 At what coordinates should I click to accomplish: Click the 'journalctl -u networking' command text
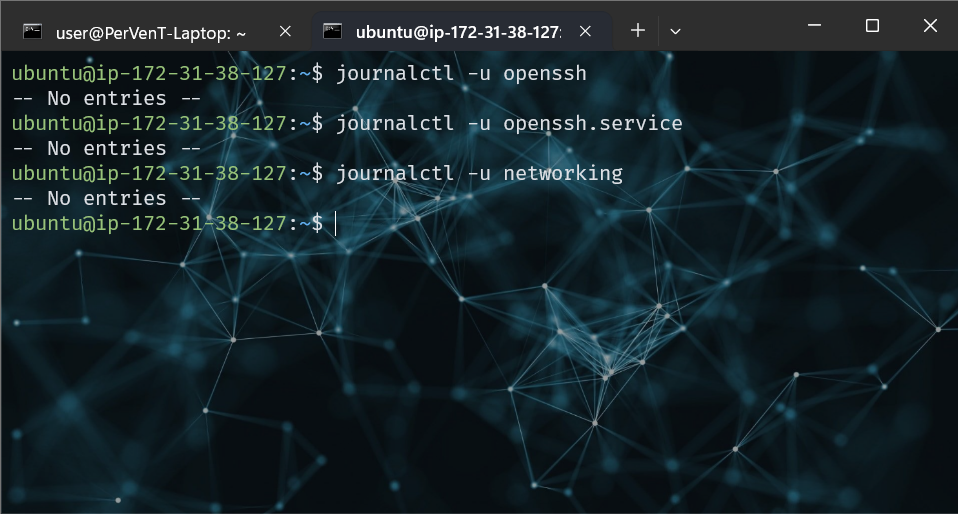tap(479, 174)
